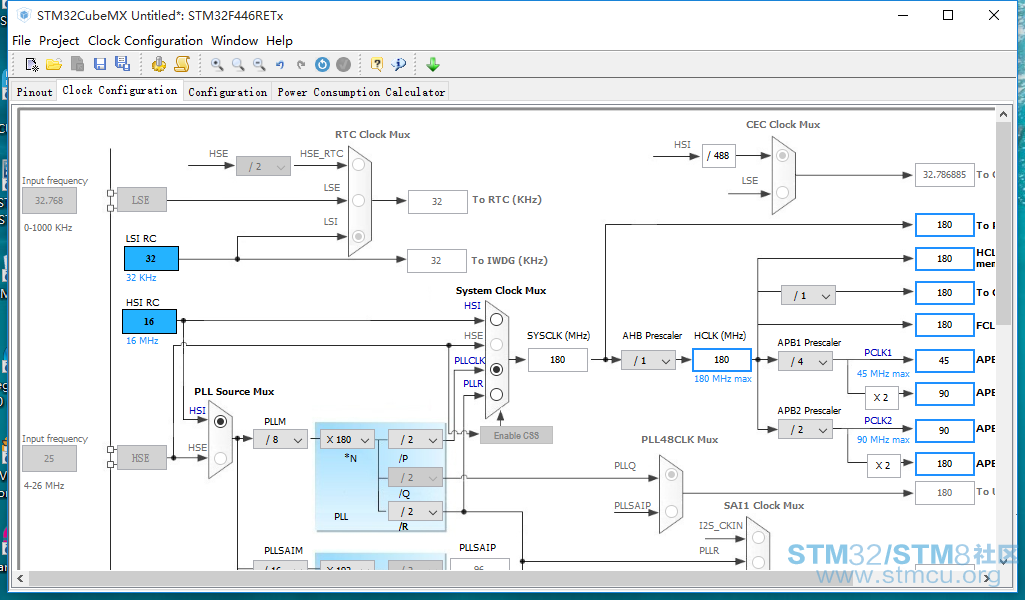Select HSI in the PLL Source Mux
This screenshot has height=600, width=1025.
pos(220,422)
